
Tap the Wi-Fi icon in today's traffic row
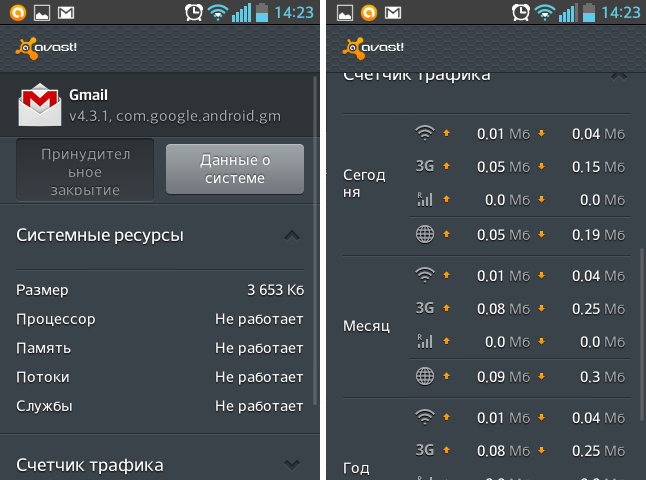click(x=425, y=133)
